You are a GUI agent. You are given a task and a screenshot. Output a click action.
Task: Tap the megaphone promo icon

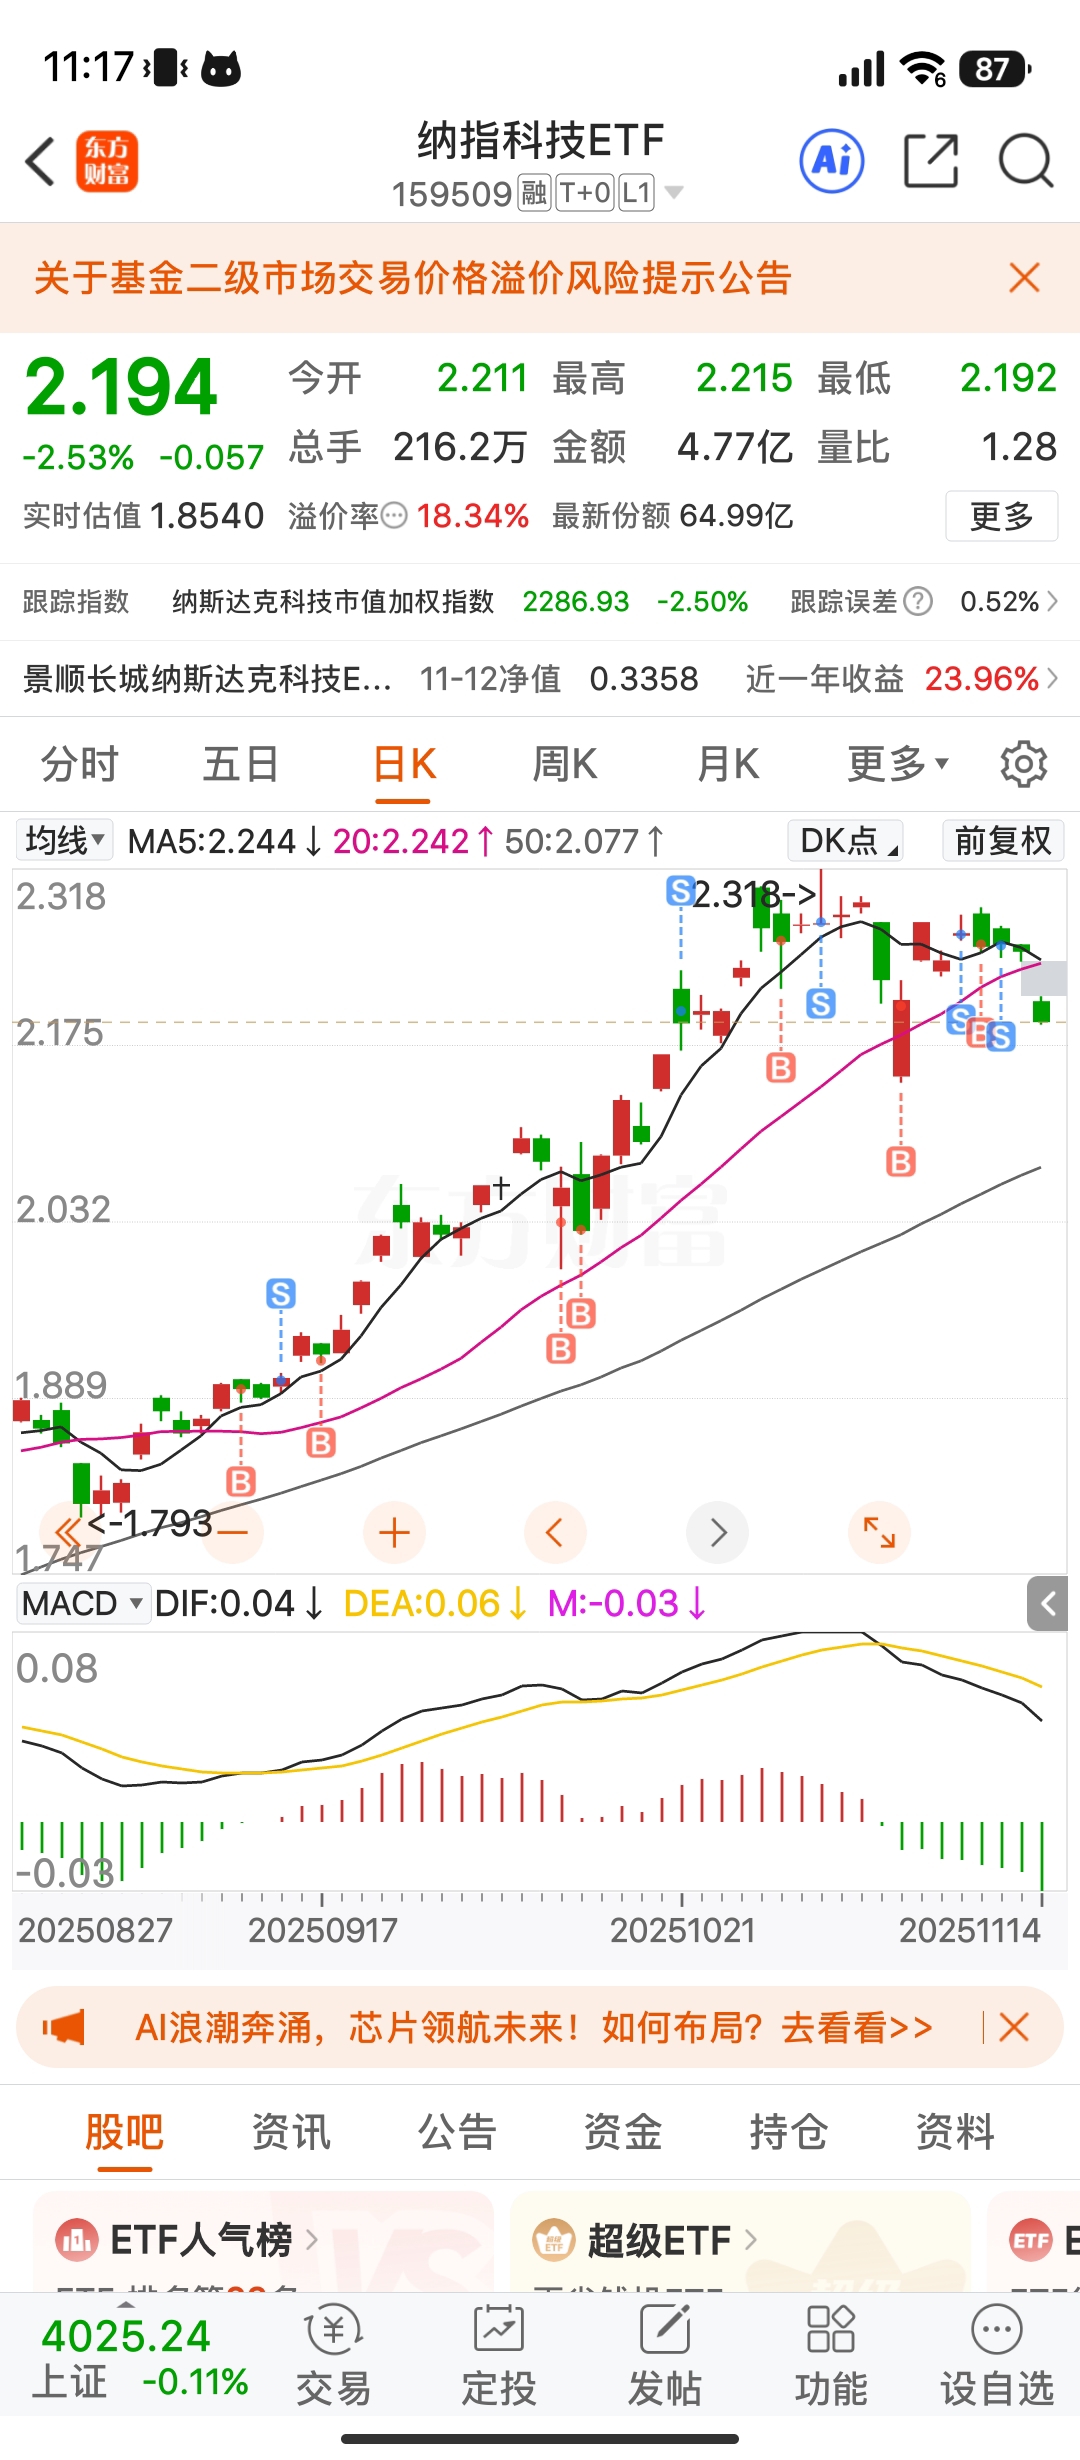click(64, 2027)
